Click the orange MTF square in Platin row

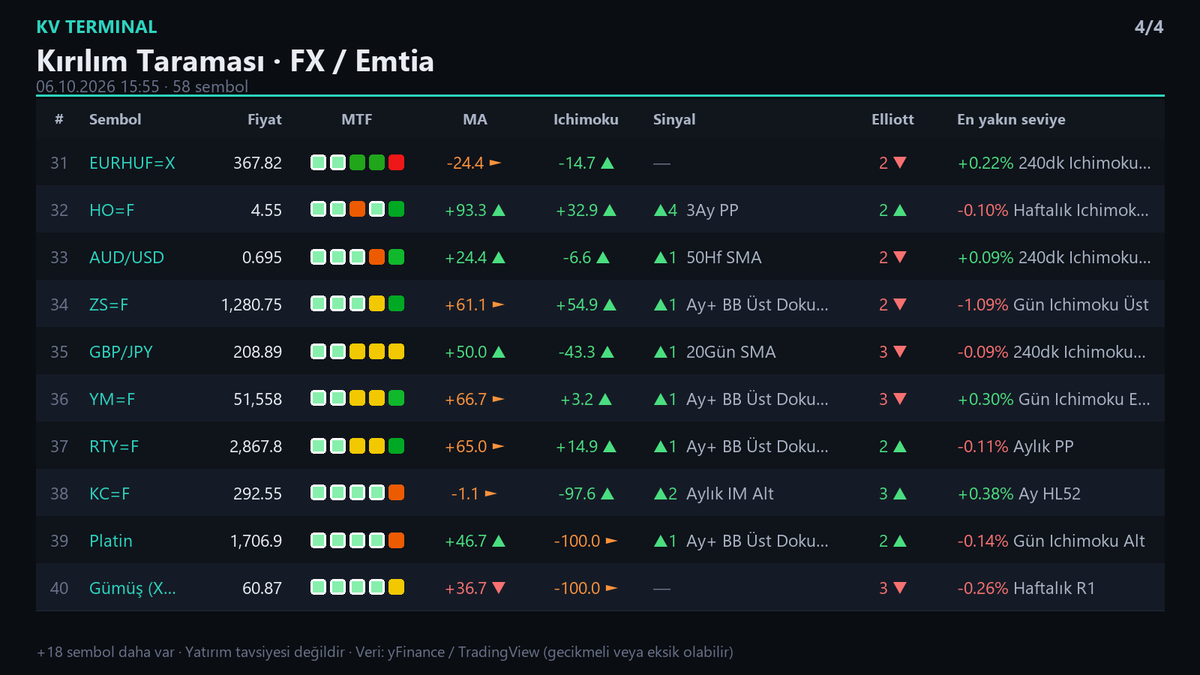(396, 541)
